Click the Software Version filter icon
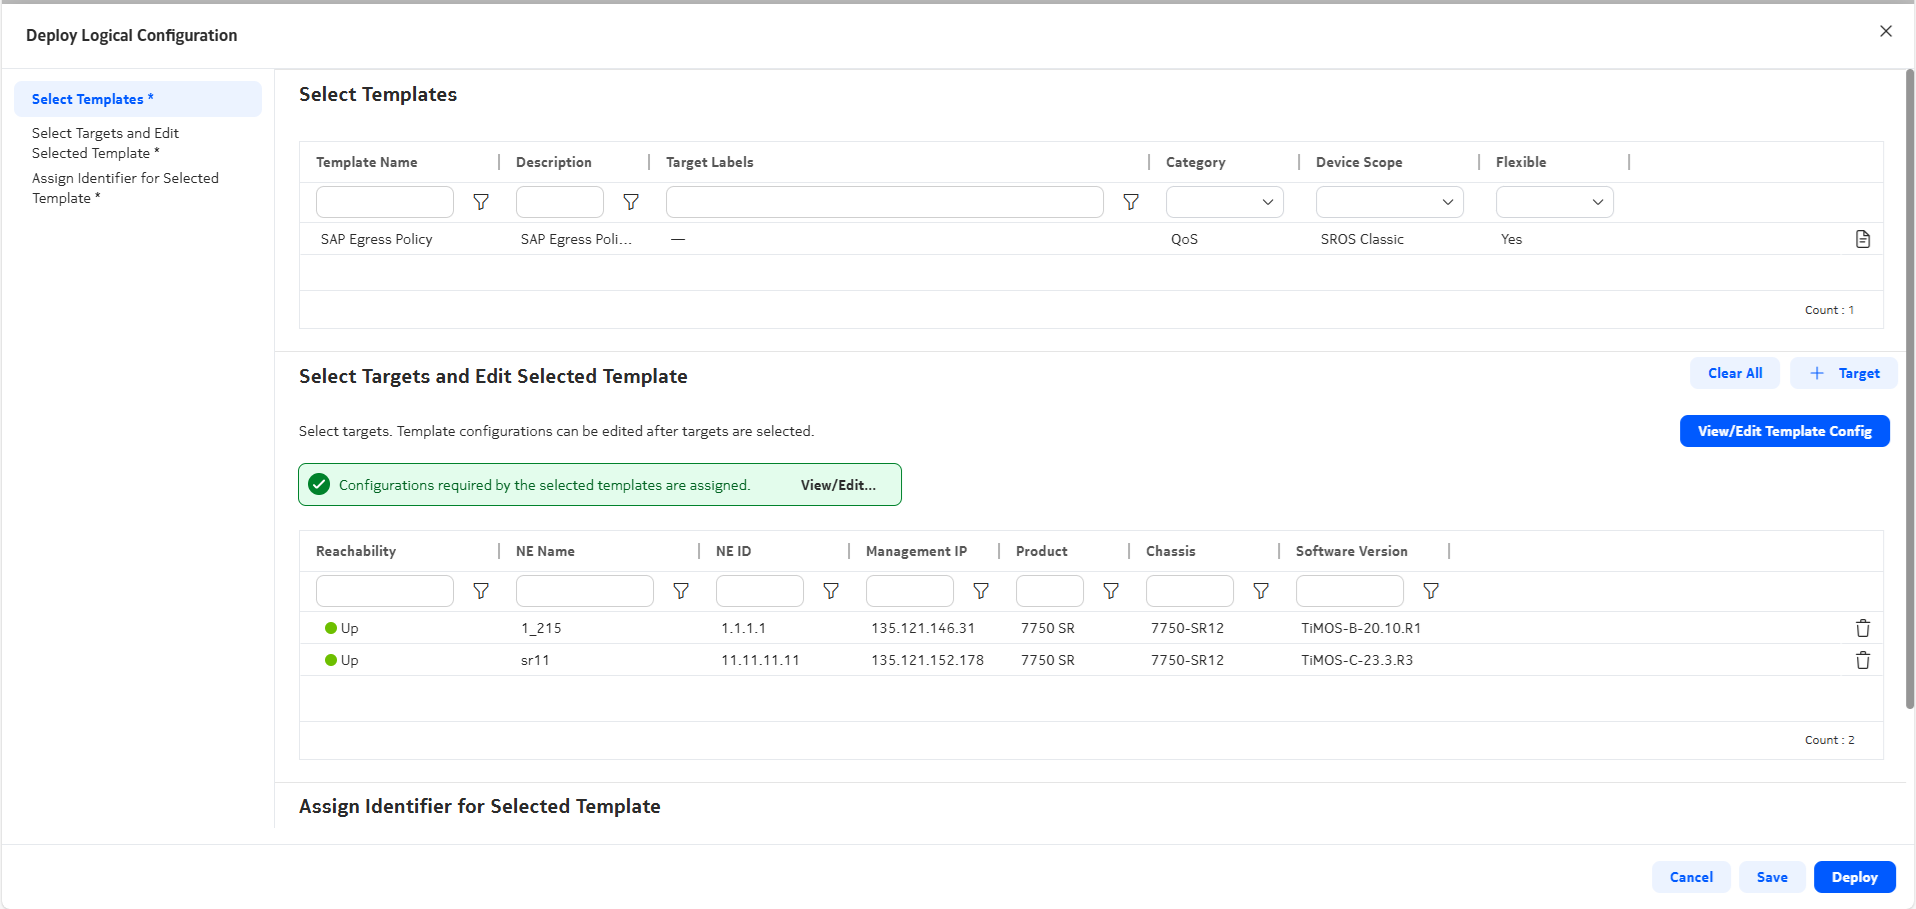 click(x=1431, y=591)
